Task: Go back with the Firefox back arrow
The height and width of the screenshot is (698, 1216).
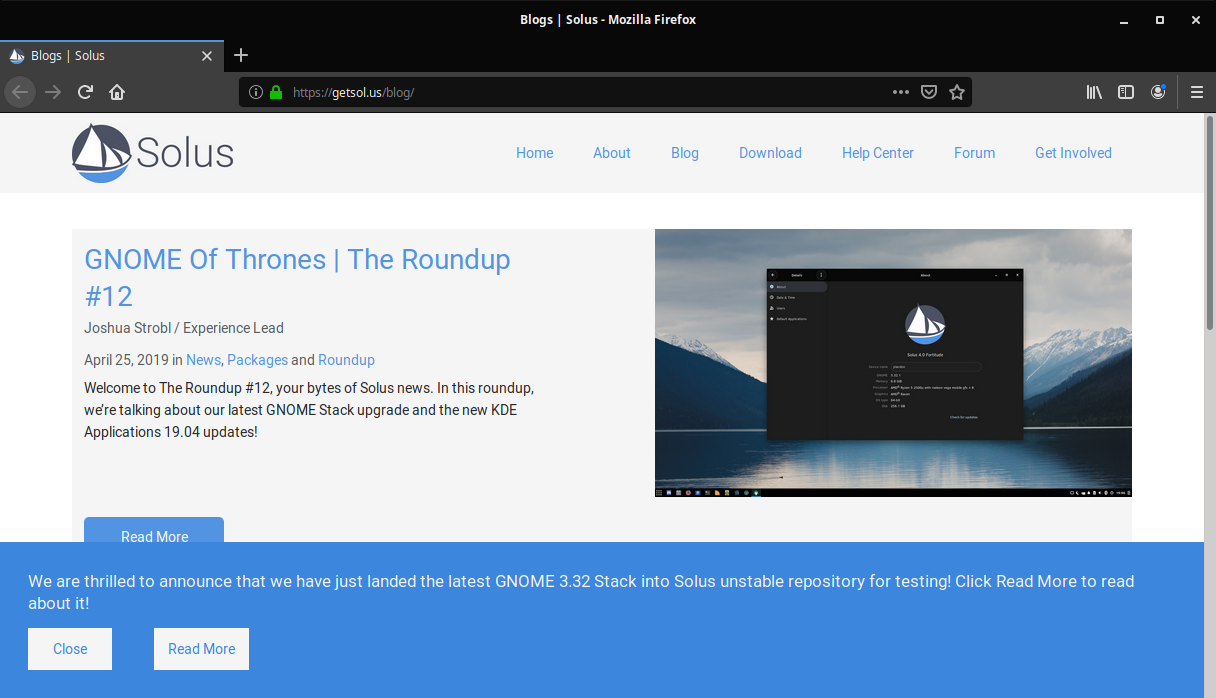Action: click(20, 92)
